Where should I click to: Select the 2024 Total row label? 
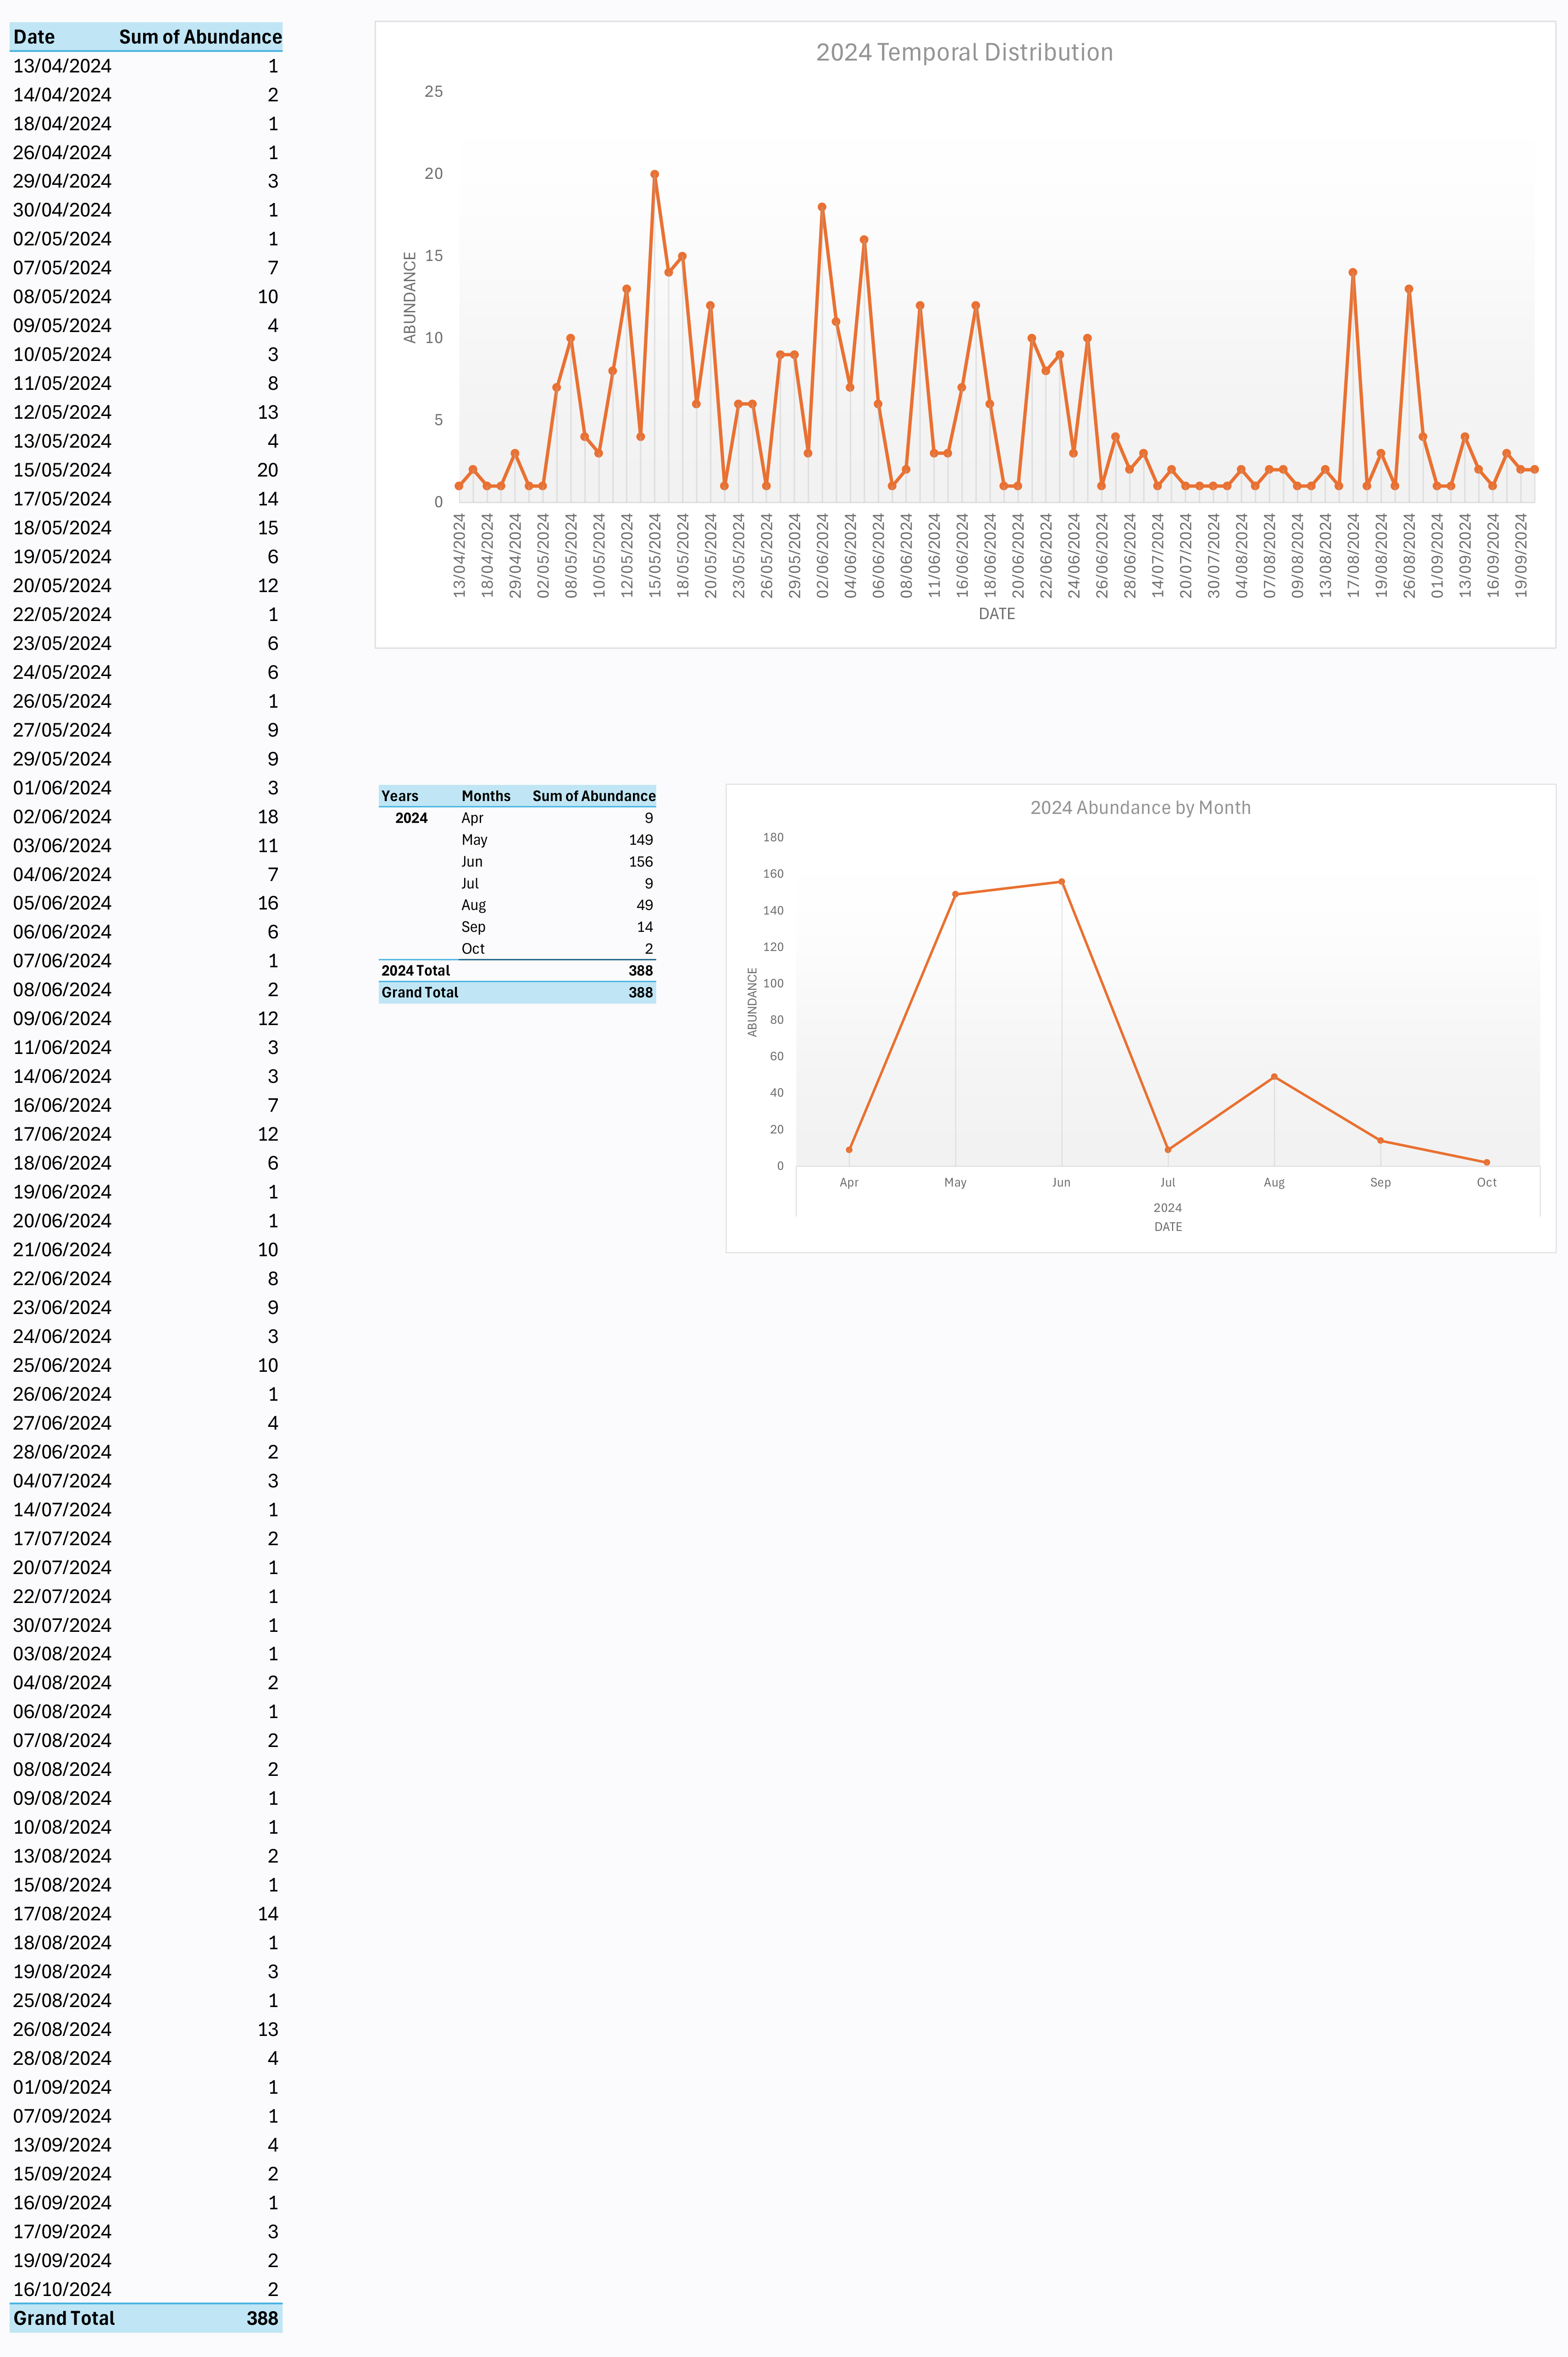click(416, 971)
